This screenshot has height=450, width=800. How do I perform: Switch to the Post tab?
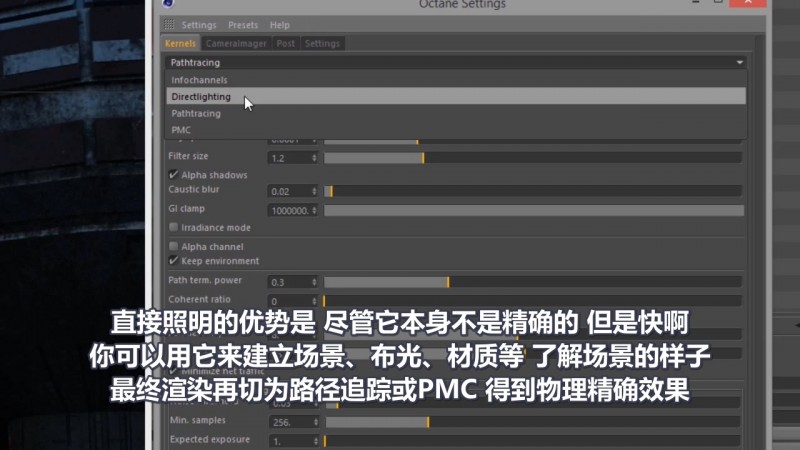[x=286, y=44]
